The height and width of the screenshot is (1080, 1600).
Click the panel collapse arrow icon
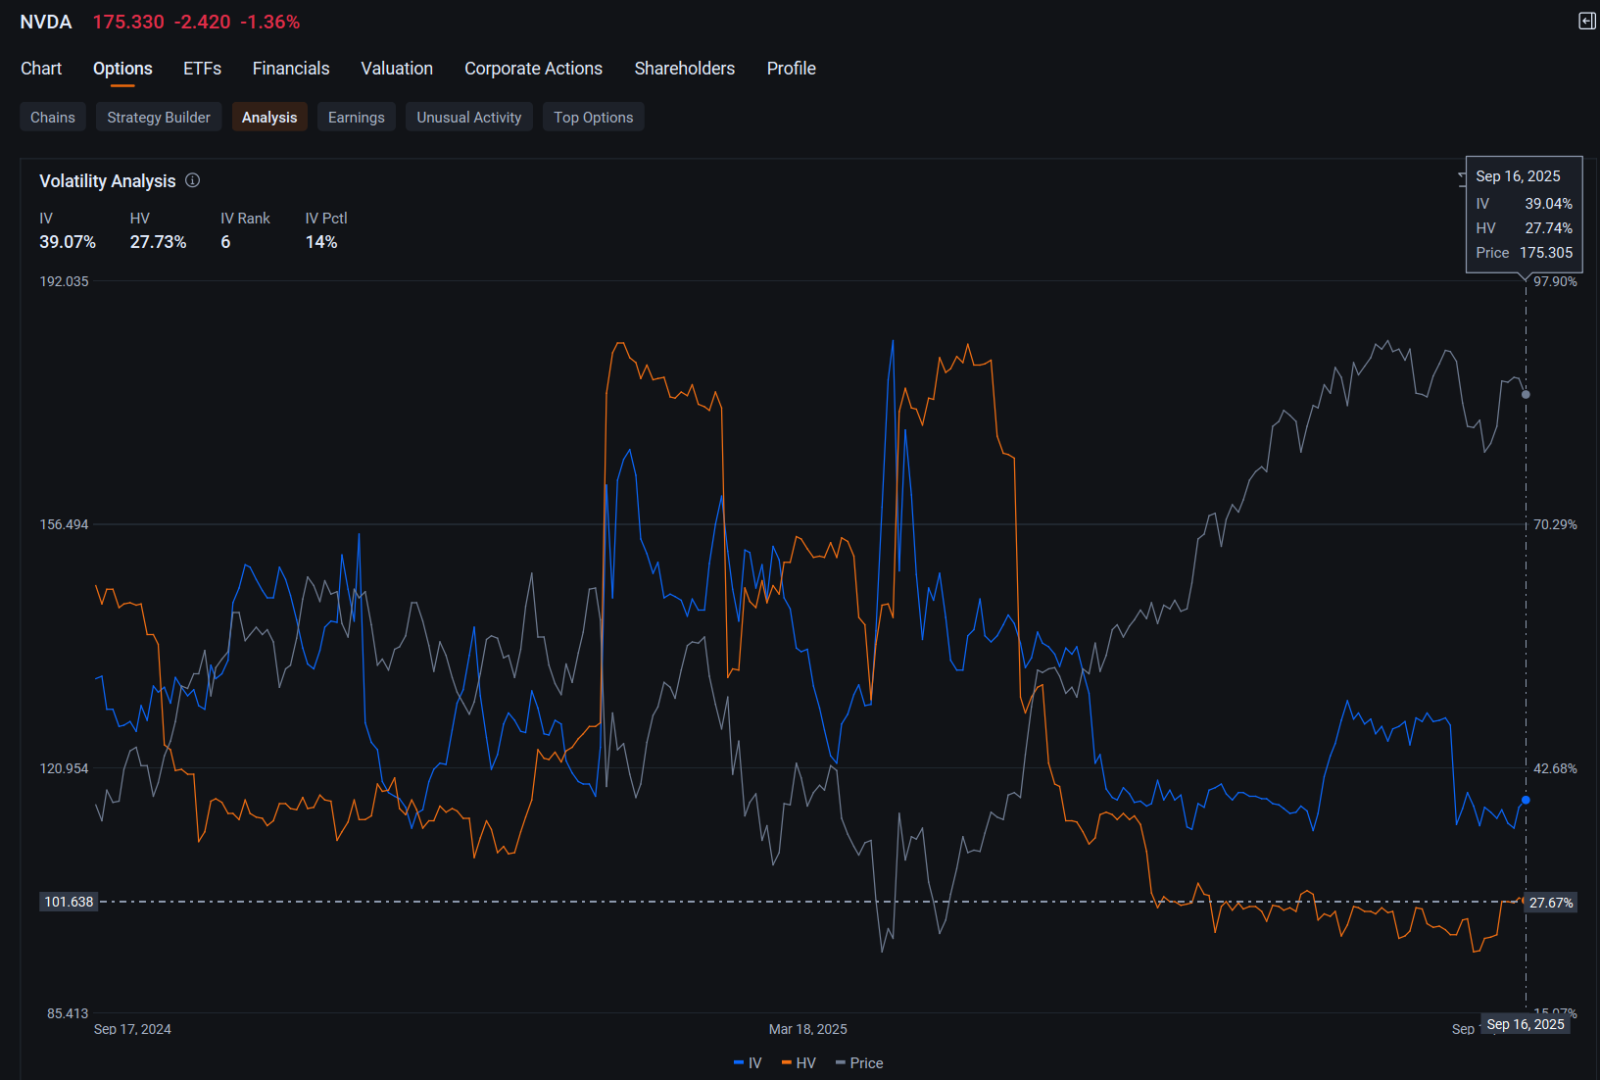[x=1586, y=21]
